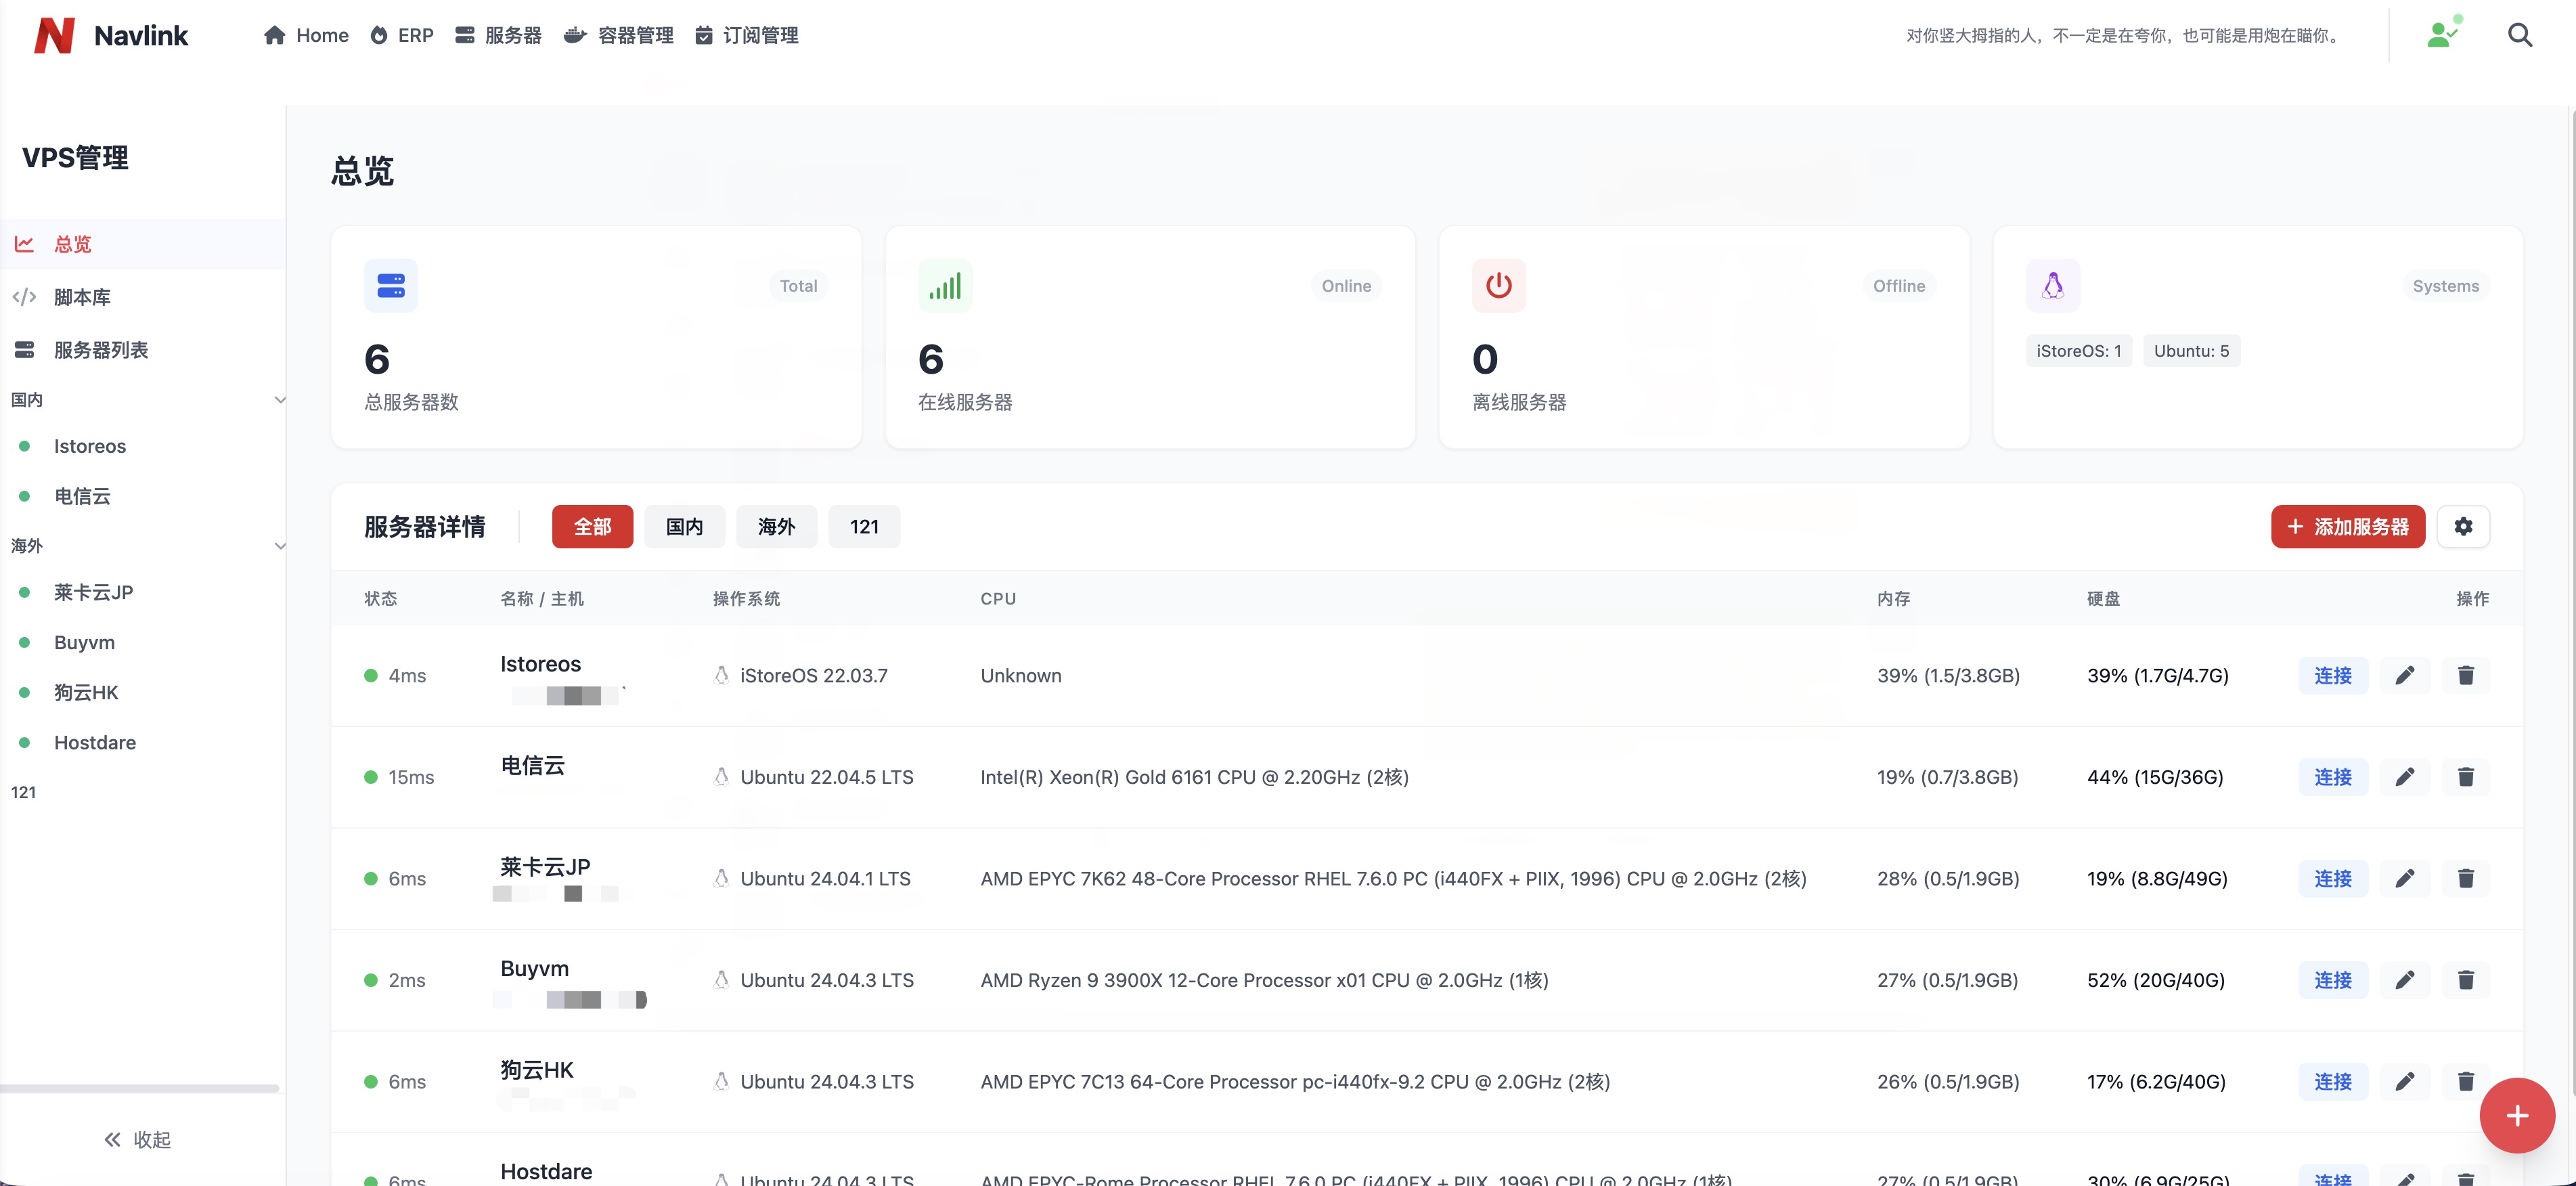The height and width of the screenshot is (1186, 2576).
Task: Open the settings gear beside 添加服务器
Action: click(2464, 526)
